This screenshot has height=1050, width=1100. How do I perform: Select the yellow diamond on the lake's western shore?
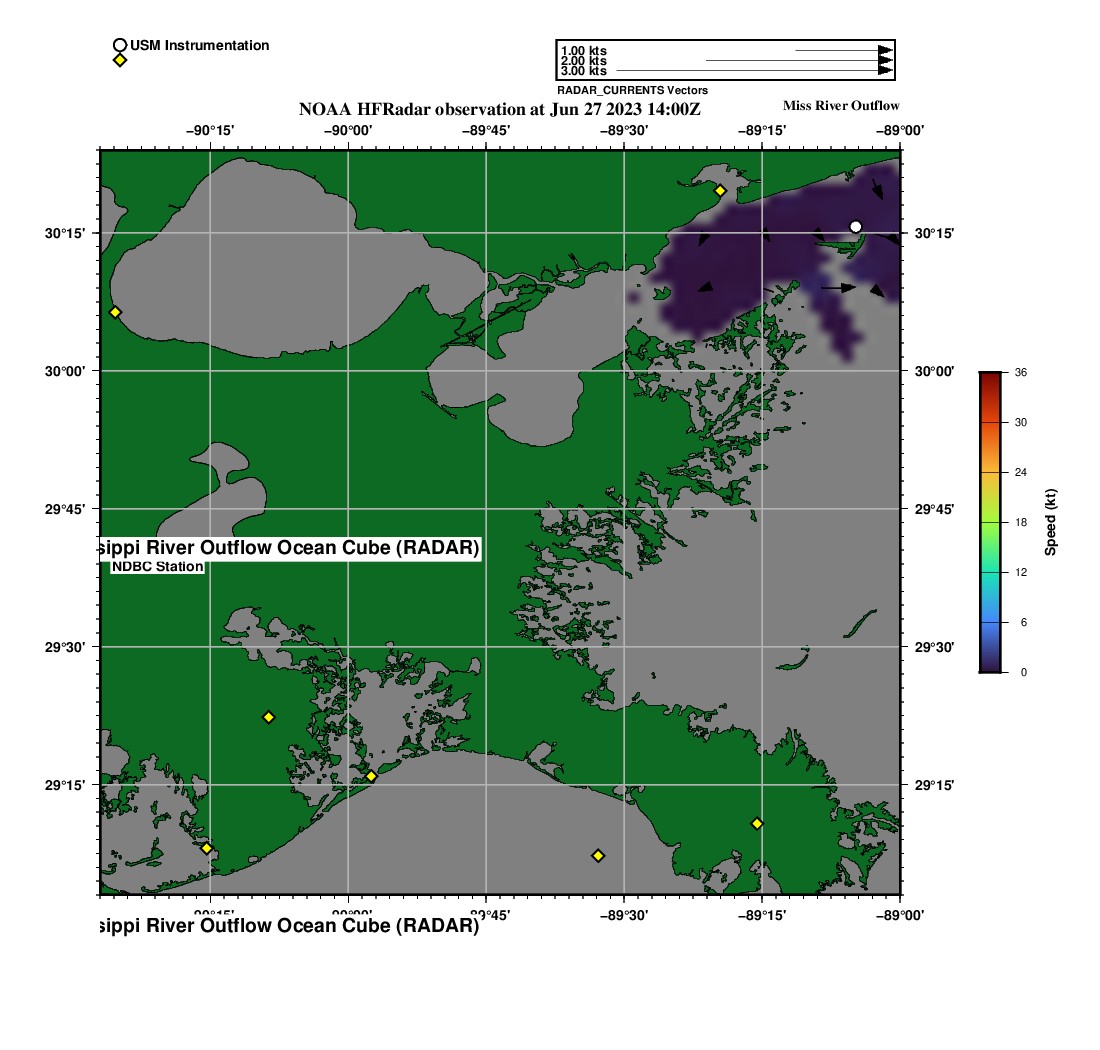point(115,312)
